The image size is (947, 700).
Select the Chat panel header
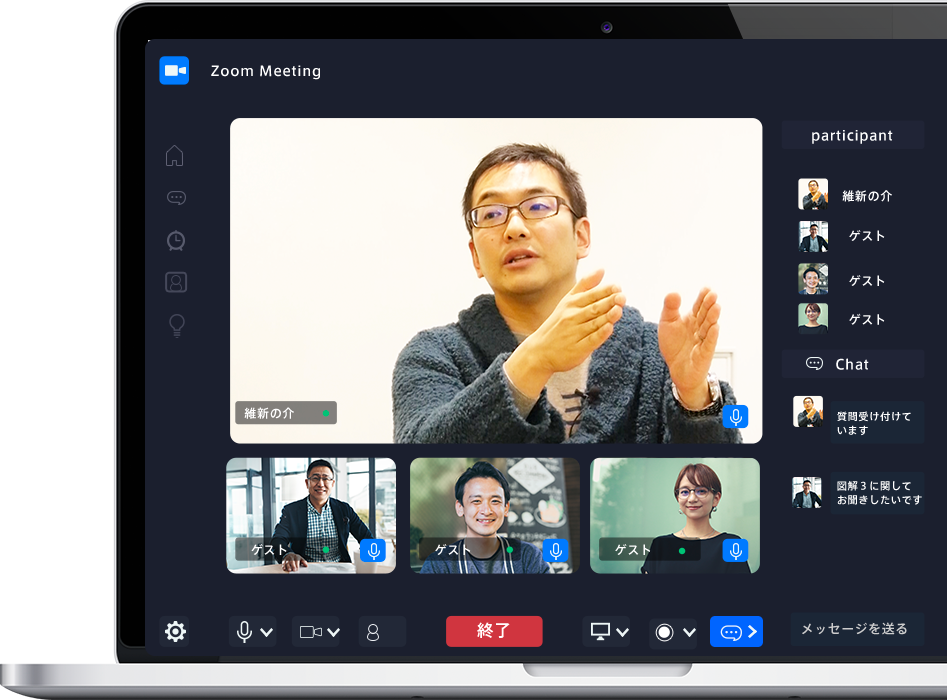pos(852,364)
